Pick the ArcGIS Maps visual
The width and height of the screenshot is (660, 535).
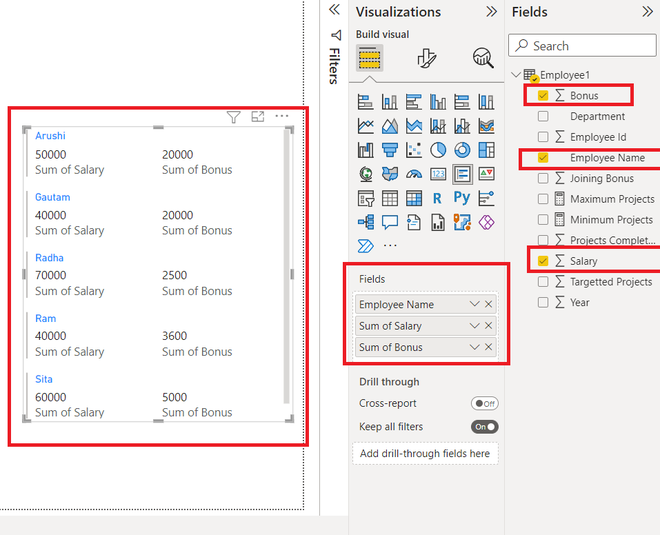[462, 222]
